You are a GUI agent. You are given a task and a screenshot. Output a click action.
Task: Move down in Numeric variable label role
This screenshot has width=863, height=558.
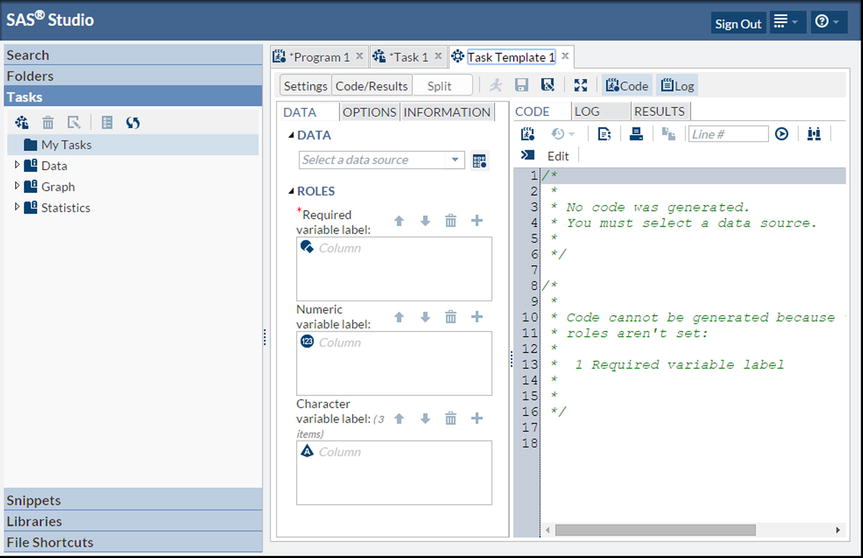point(425,316)
